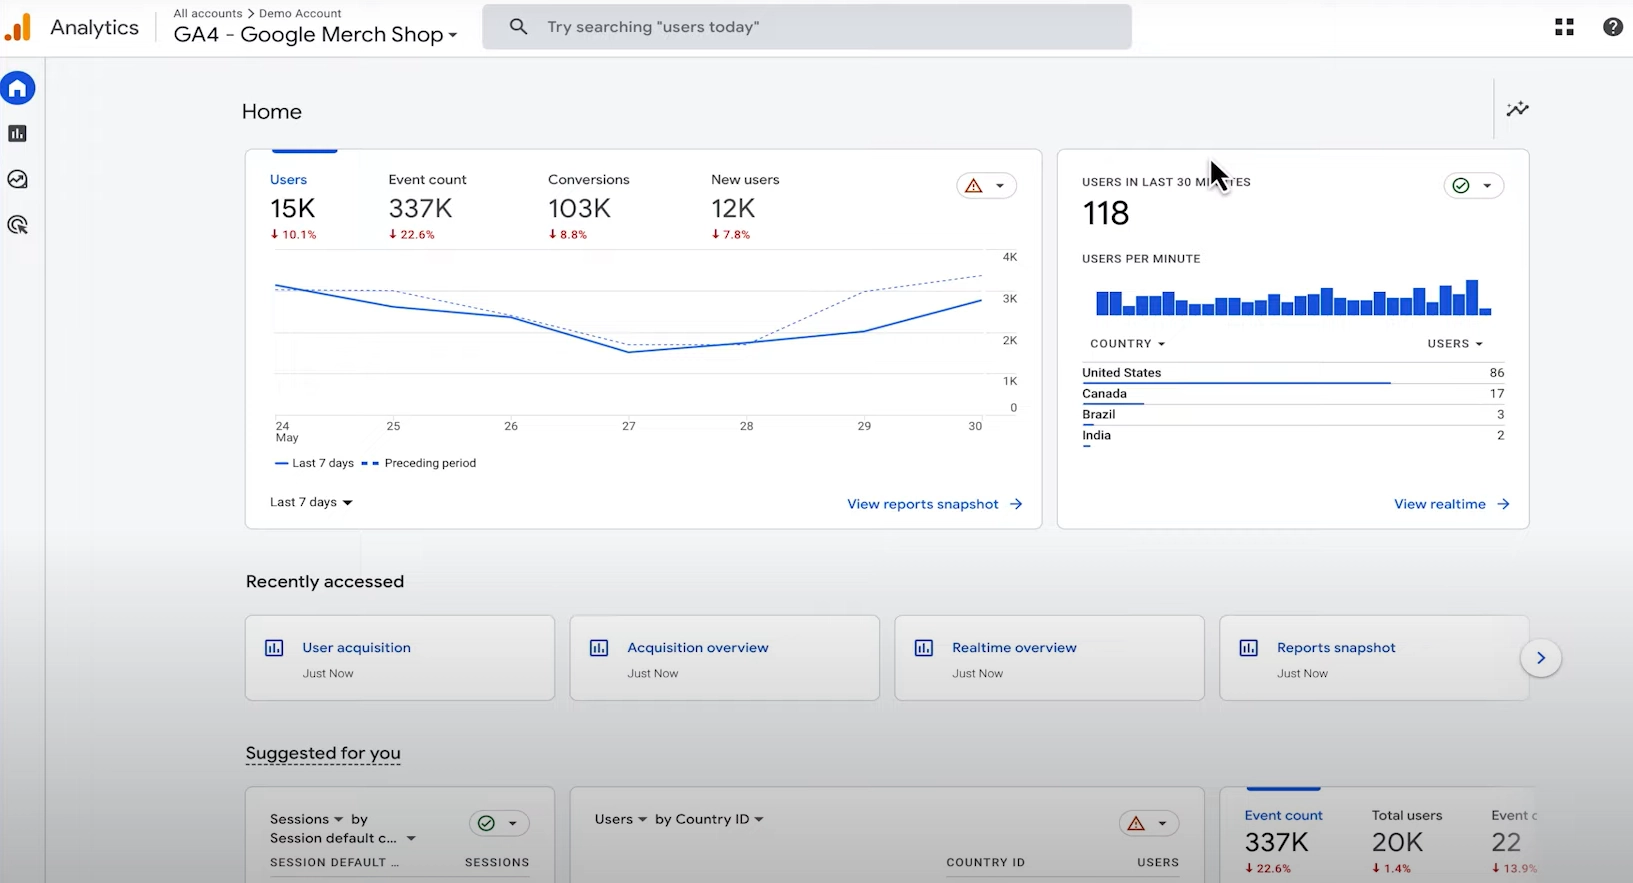
Task: Click the Realtime overview card report icon
Action: pos(924,648)
